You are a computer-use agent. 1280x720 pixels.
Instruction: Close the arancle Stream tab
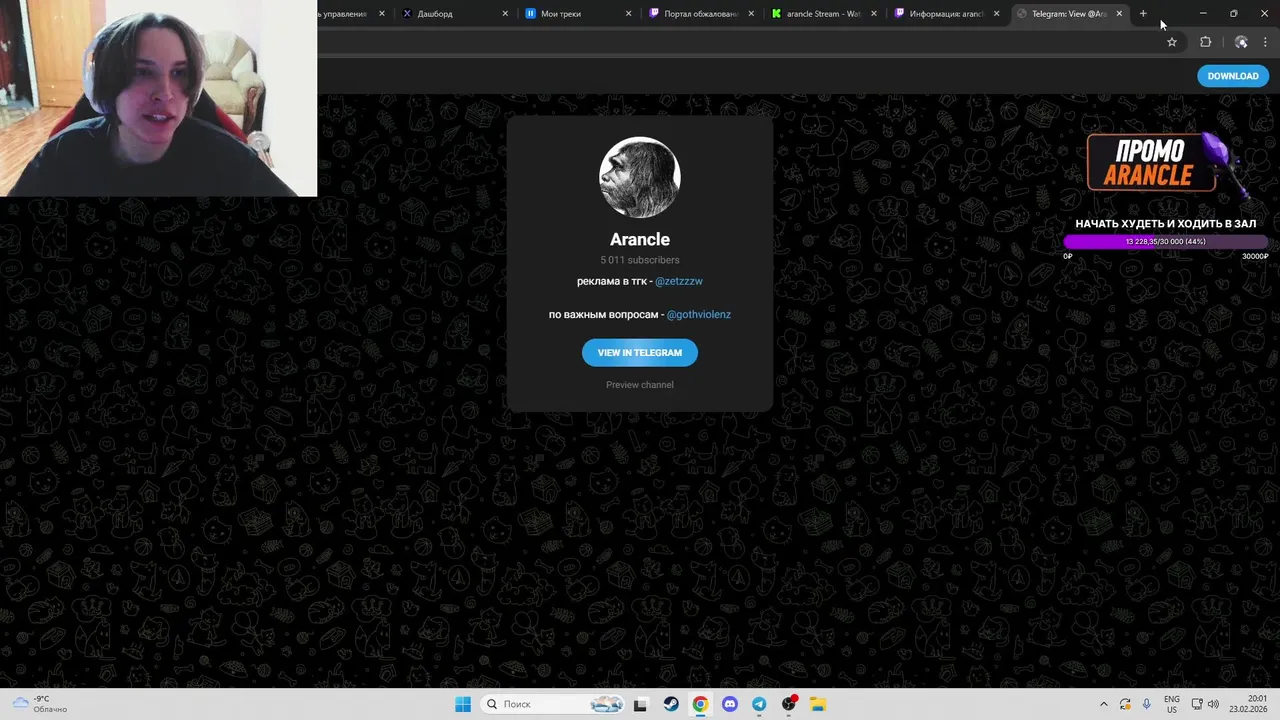point(874,14)
